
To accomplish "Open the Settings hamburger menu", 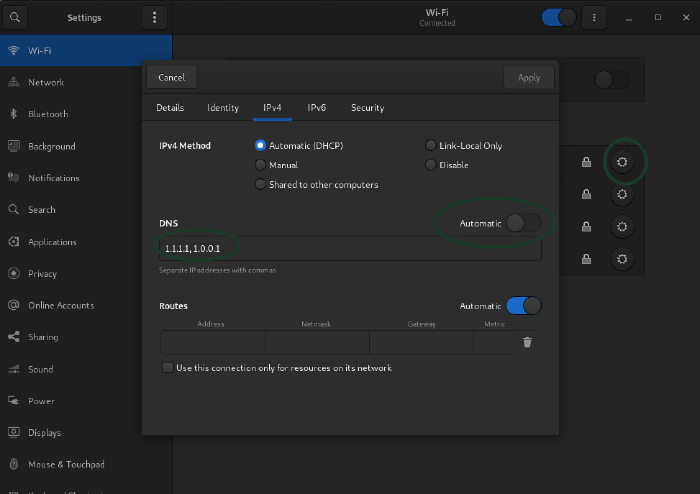I will point(153,17).
